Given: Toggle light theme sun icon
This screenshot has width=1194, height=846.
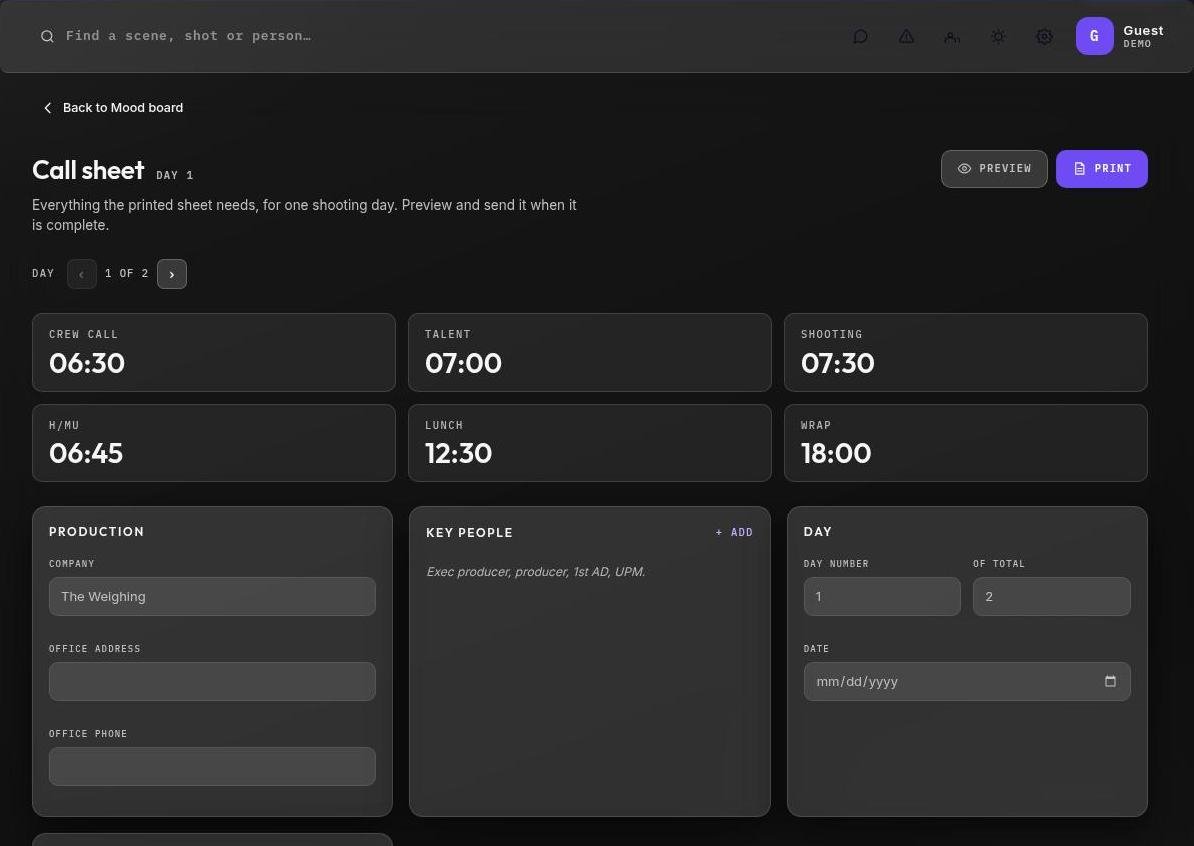Looking at the screenshot, I should coord(998,37).
